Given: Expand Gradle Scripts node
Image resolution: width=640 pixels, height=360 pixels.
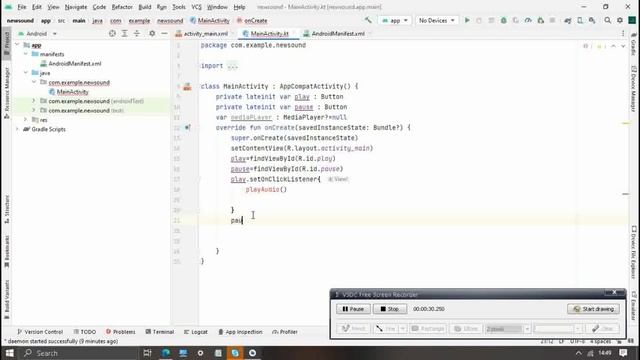Looking at the screenshot, I should click(17, 129).
